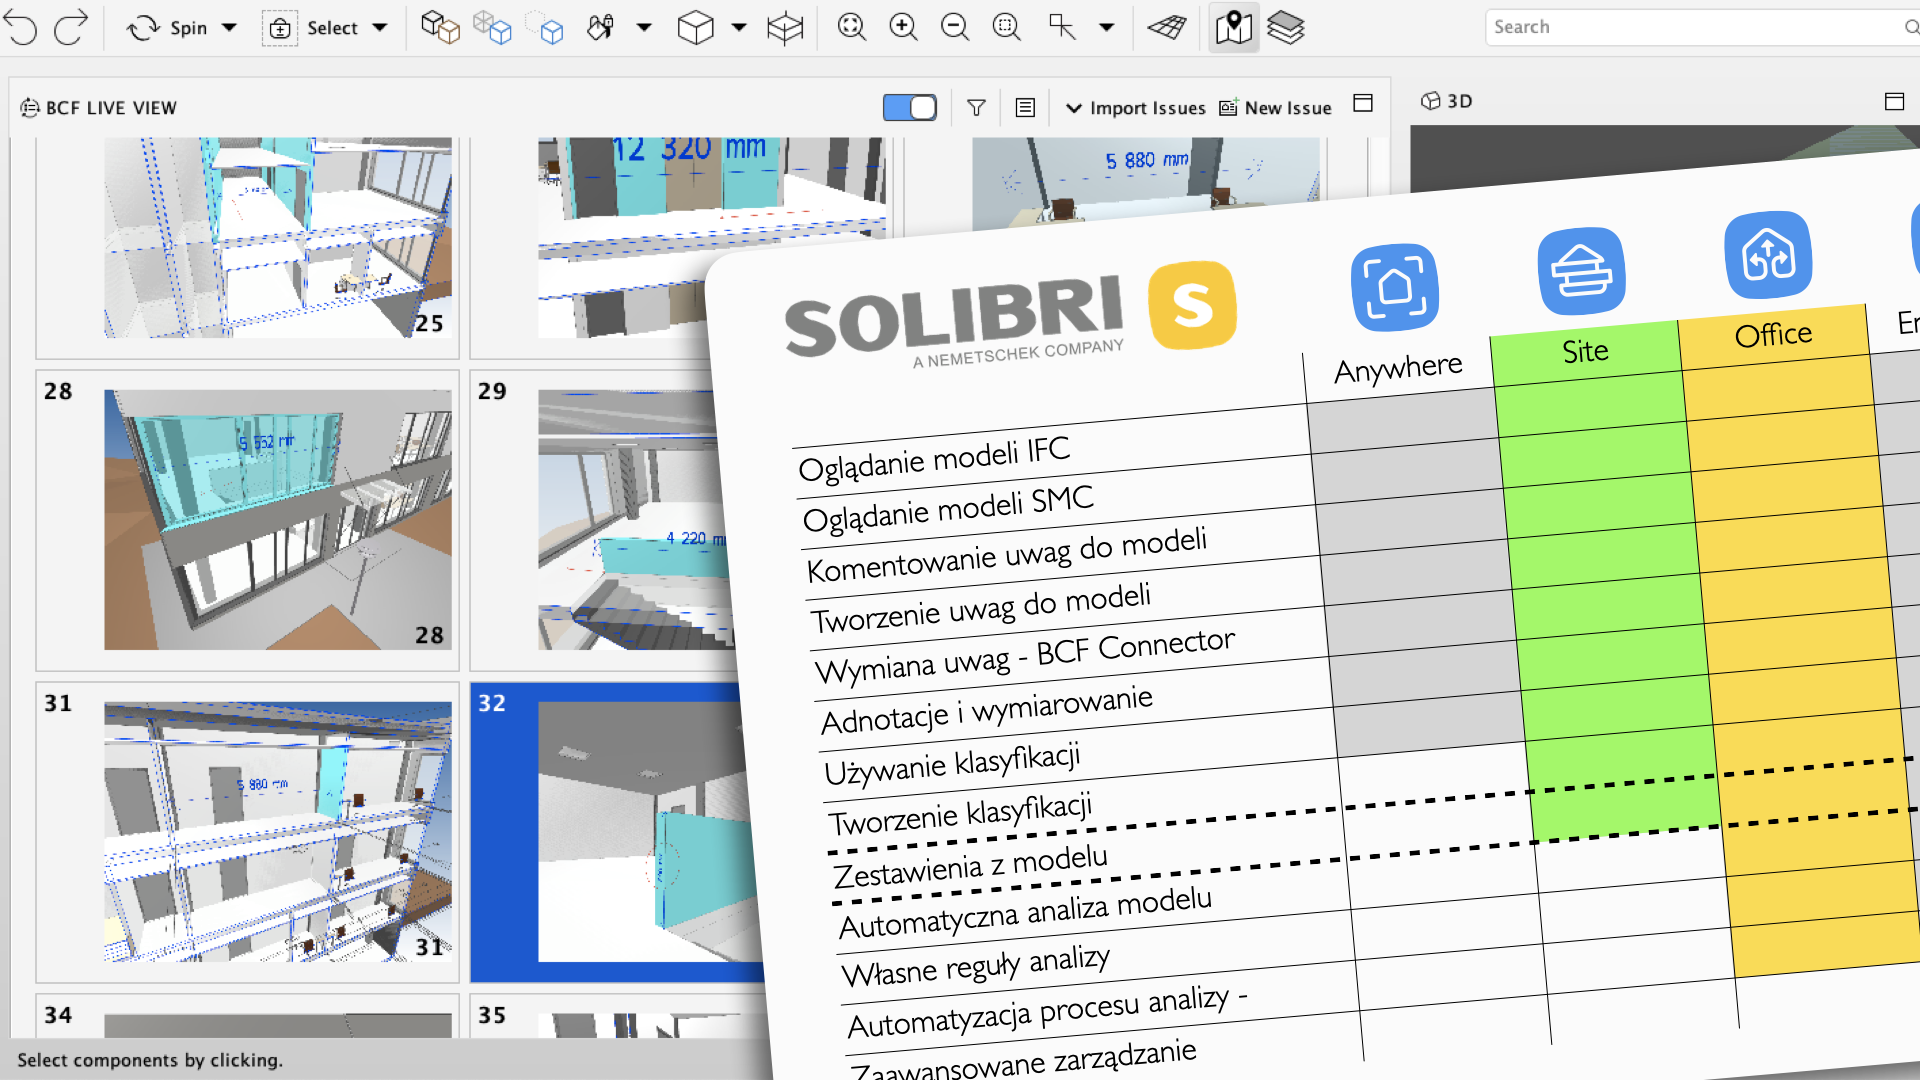Focus the Search field

[x=1700, y=28]
